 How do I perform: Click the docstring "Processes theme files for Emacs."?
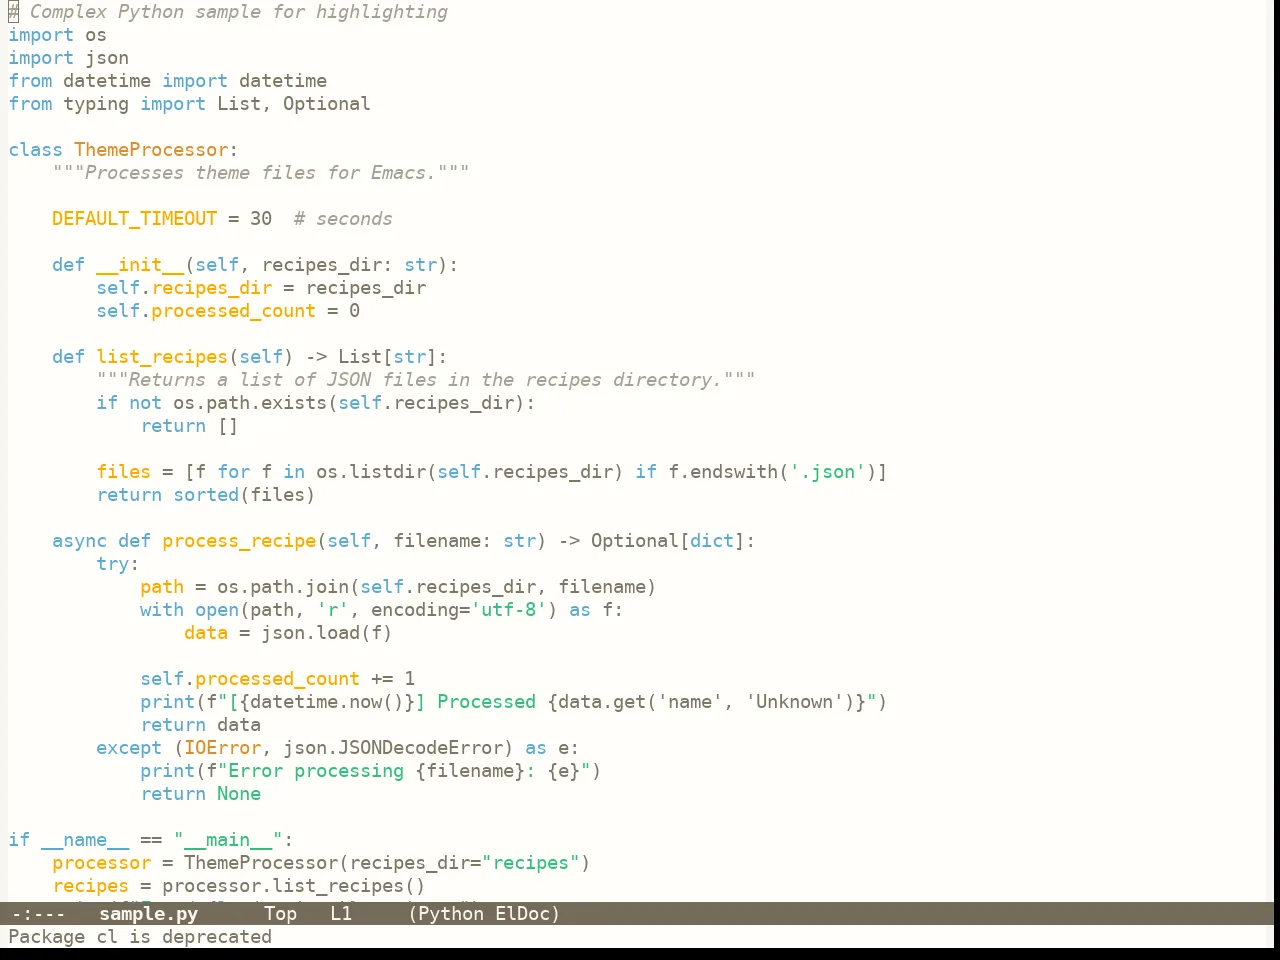(261, 173)
